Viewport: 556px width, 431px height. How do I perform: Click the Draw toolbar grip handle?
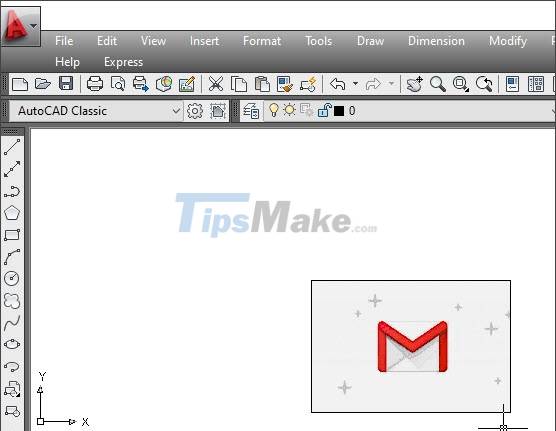tap(11, 132)
